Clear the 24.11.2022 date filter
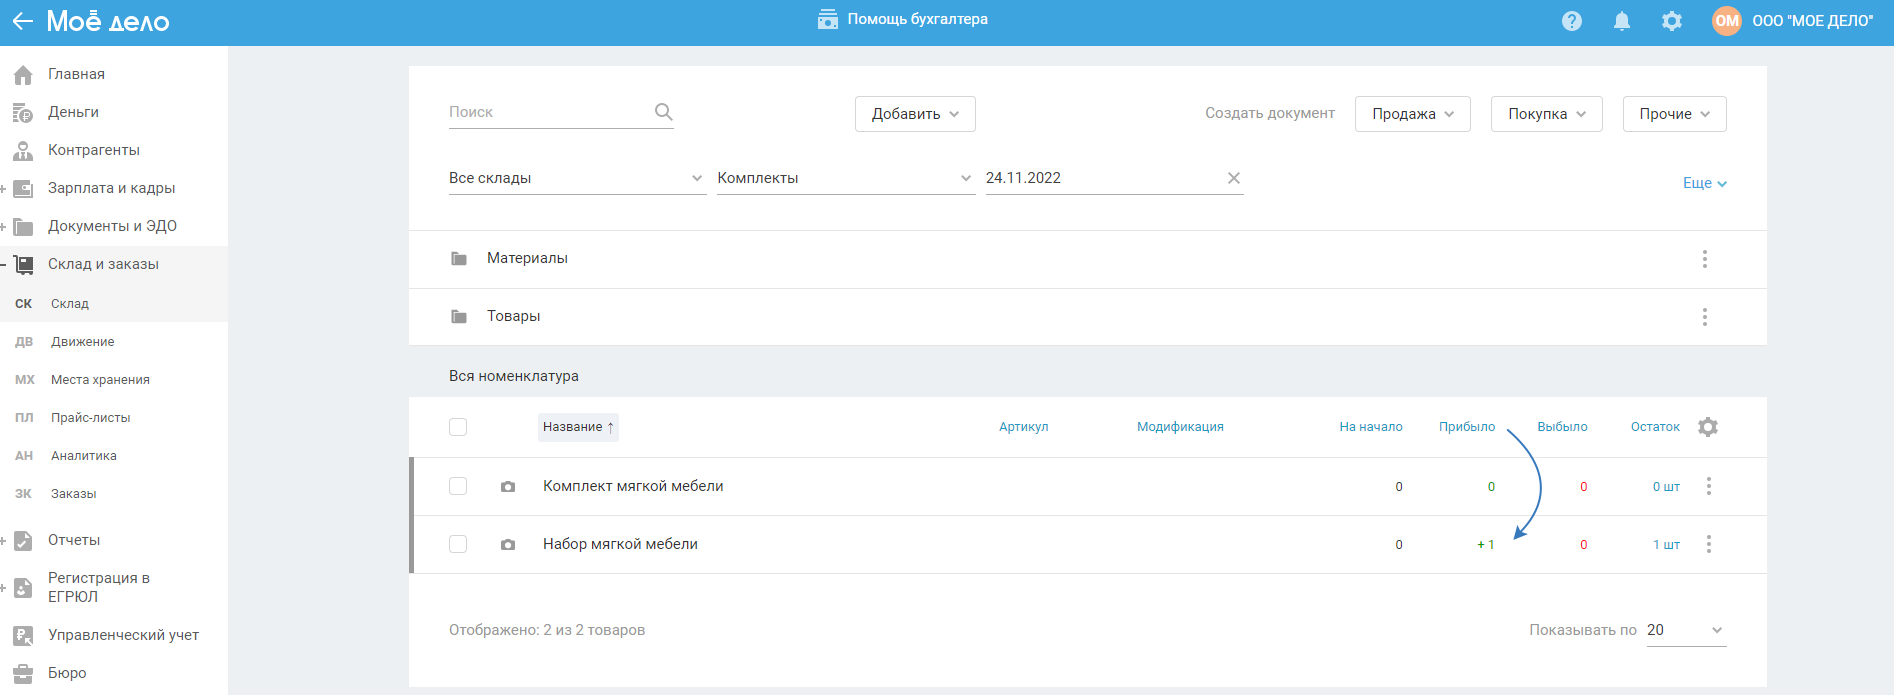The image size is (1894, 695). (x=1233, y=178)
